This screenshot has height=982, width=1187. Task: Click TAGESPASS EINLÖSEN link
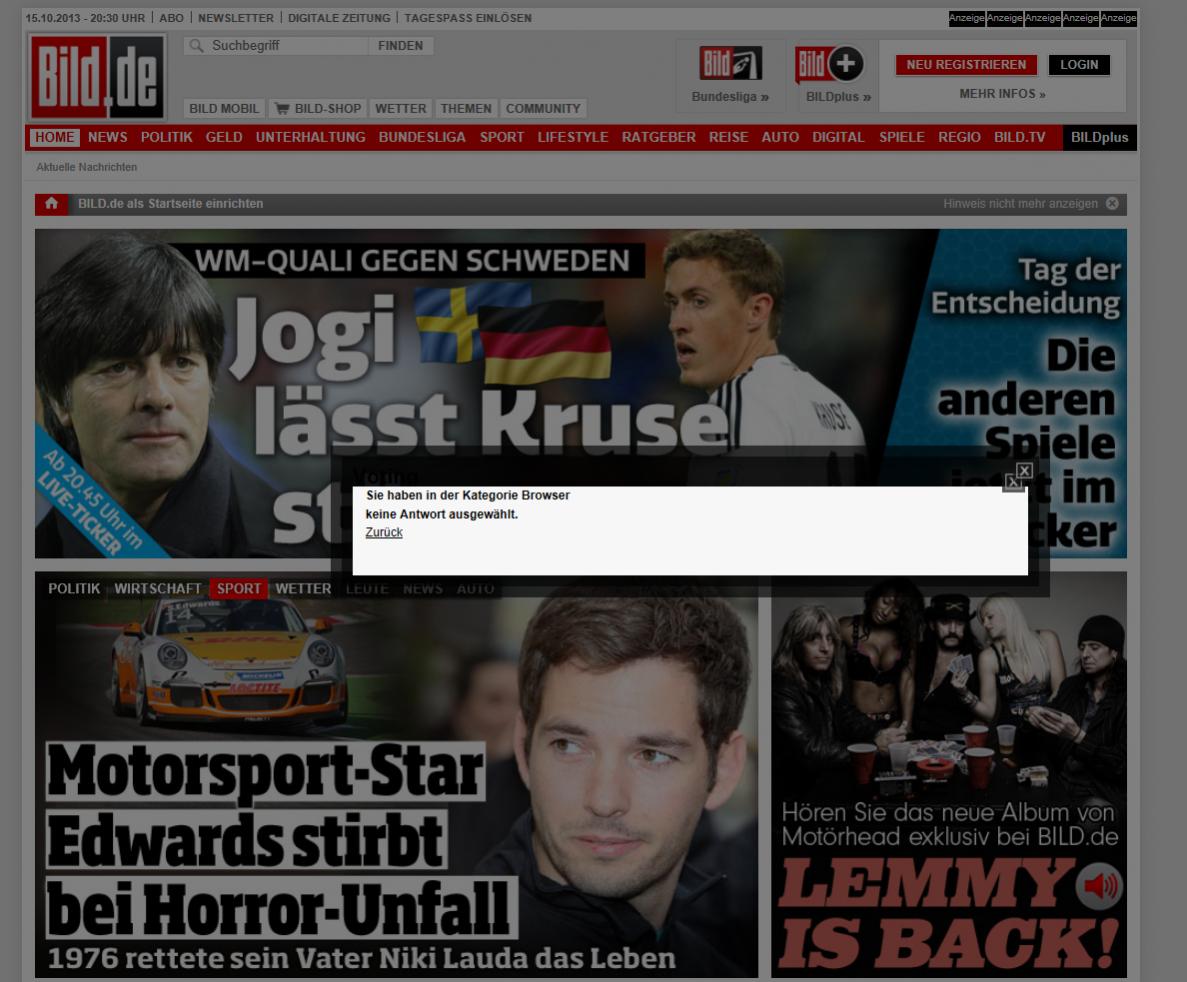[x=468, y=17]
